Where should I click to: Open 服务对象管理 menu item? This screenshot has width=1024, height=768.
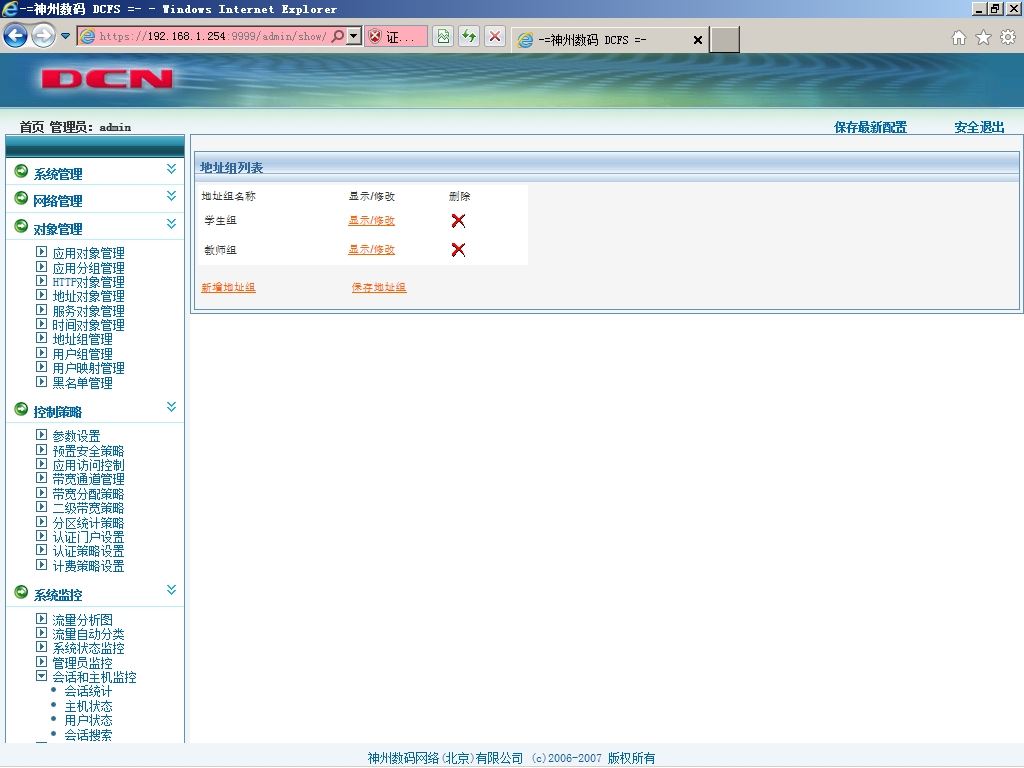[x=88, y=312]
